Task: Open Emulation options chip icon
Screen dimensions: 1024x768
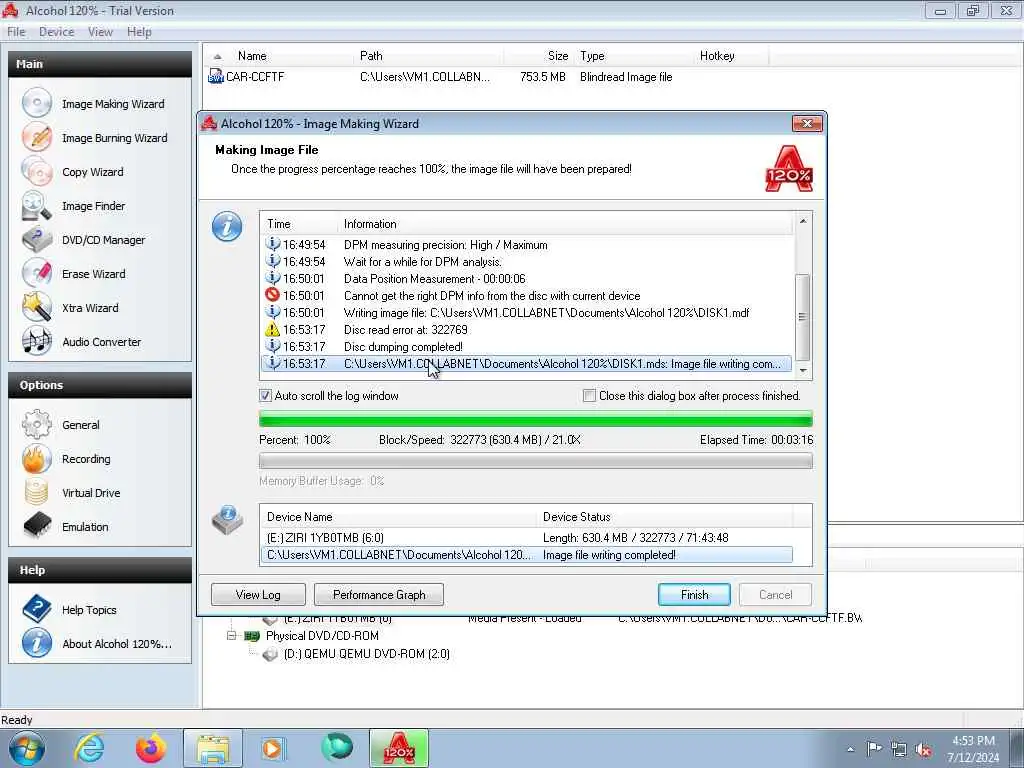Action: (37, 526)
